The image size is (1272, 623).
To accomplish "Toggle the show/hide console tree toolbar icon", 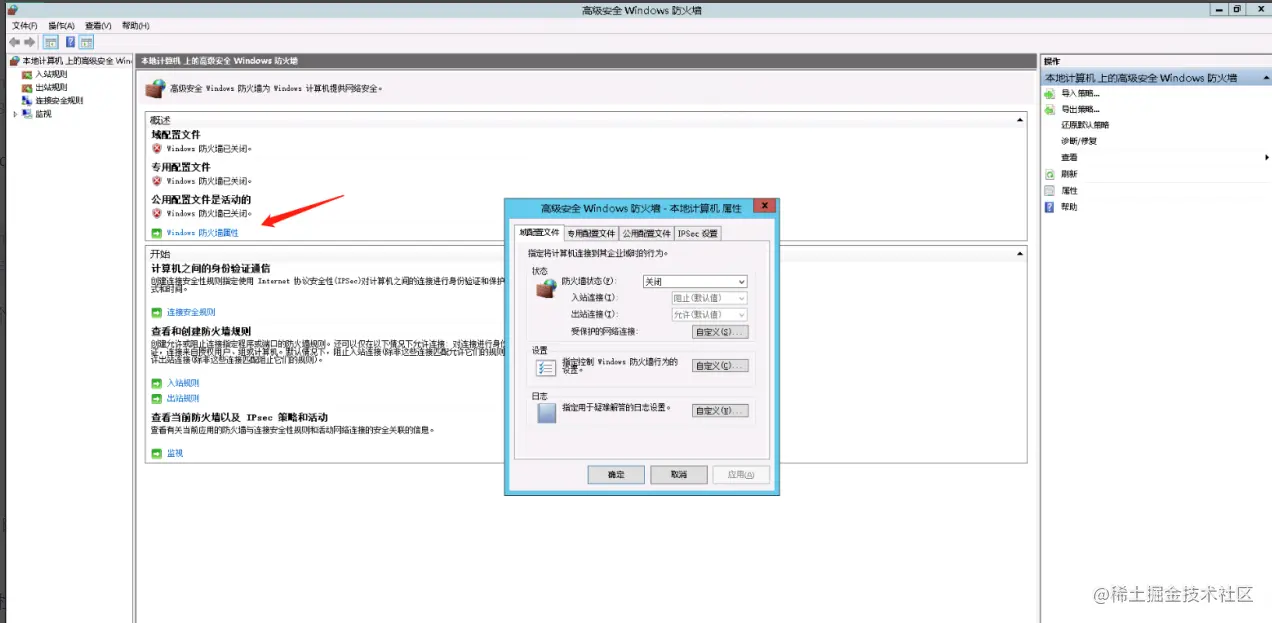I will pyautogui.click(x=51, y=42).
